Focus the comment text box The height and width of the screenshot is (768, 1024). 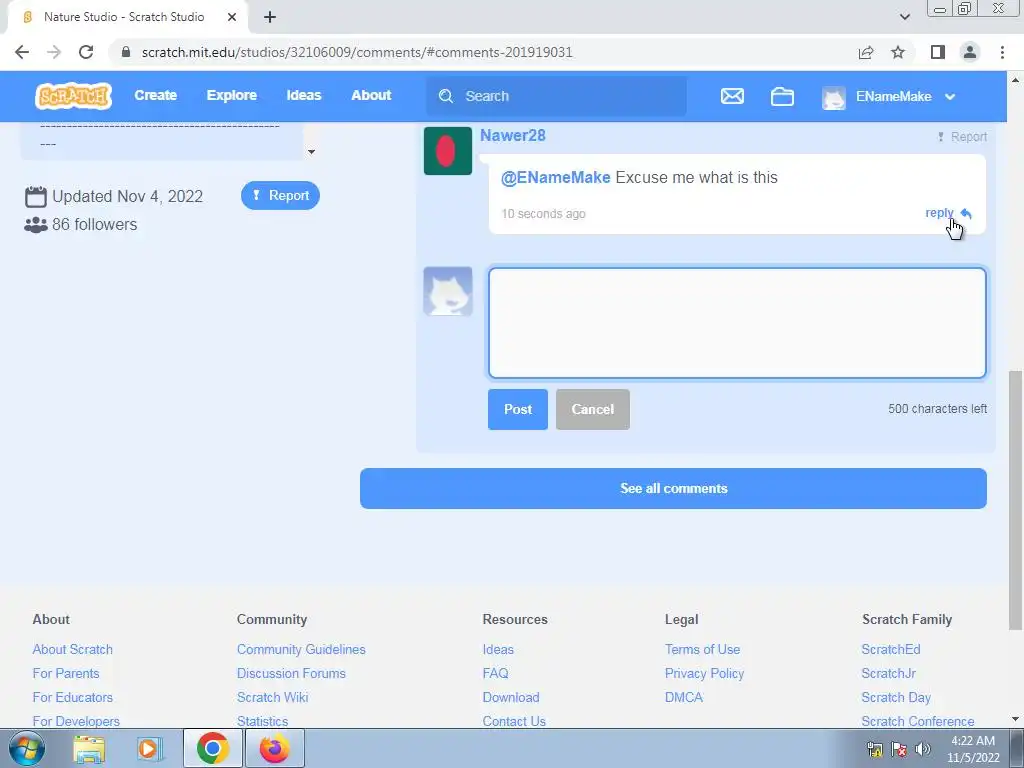737,323
